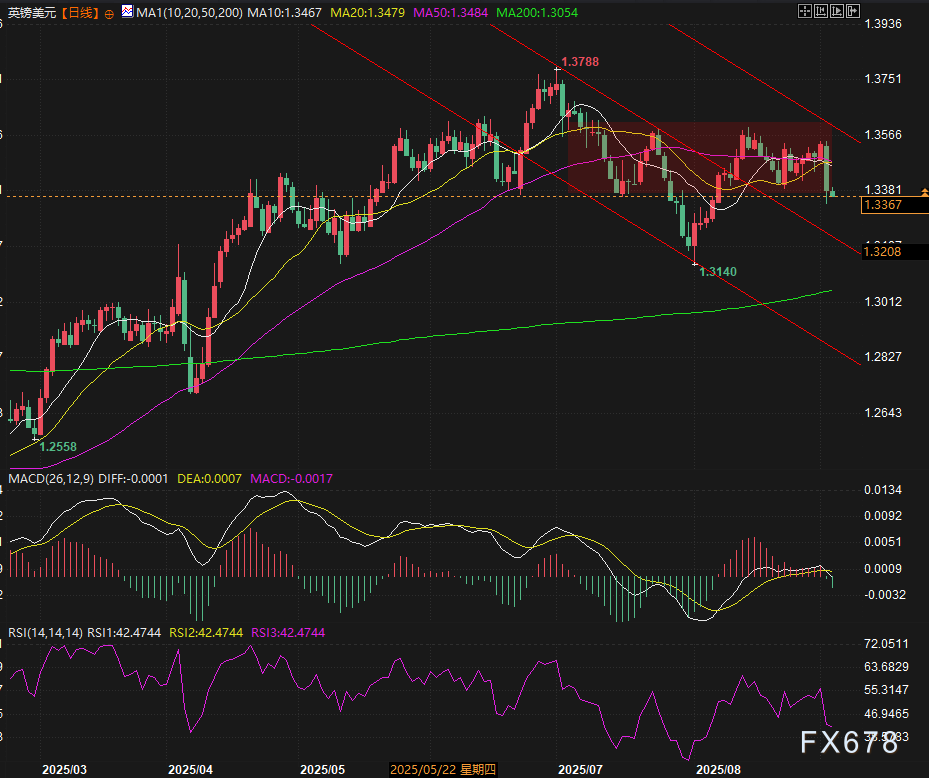
Task: Click the highlighted 2025/05/22 date label
Action: click(444, 769)
